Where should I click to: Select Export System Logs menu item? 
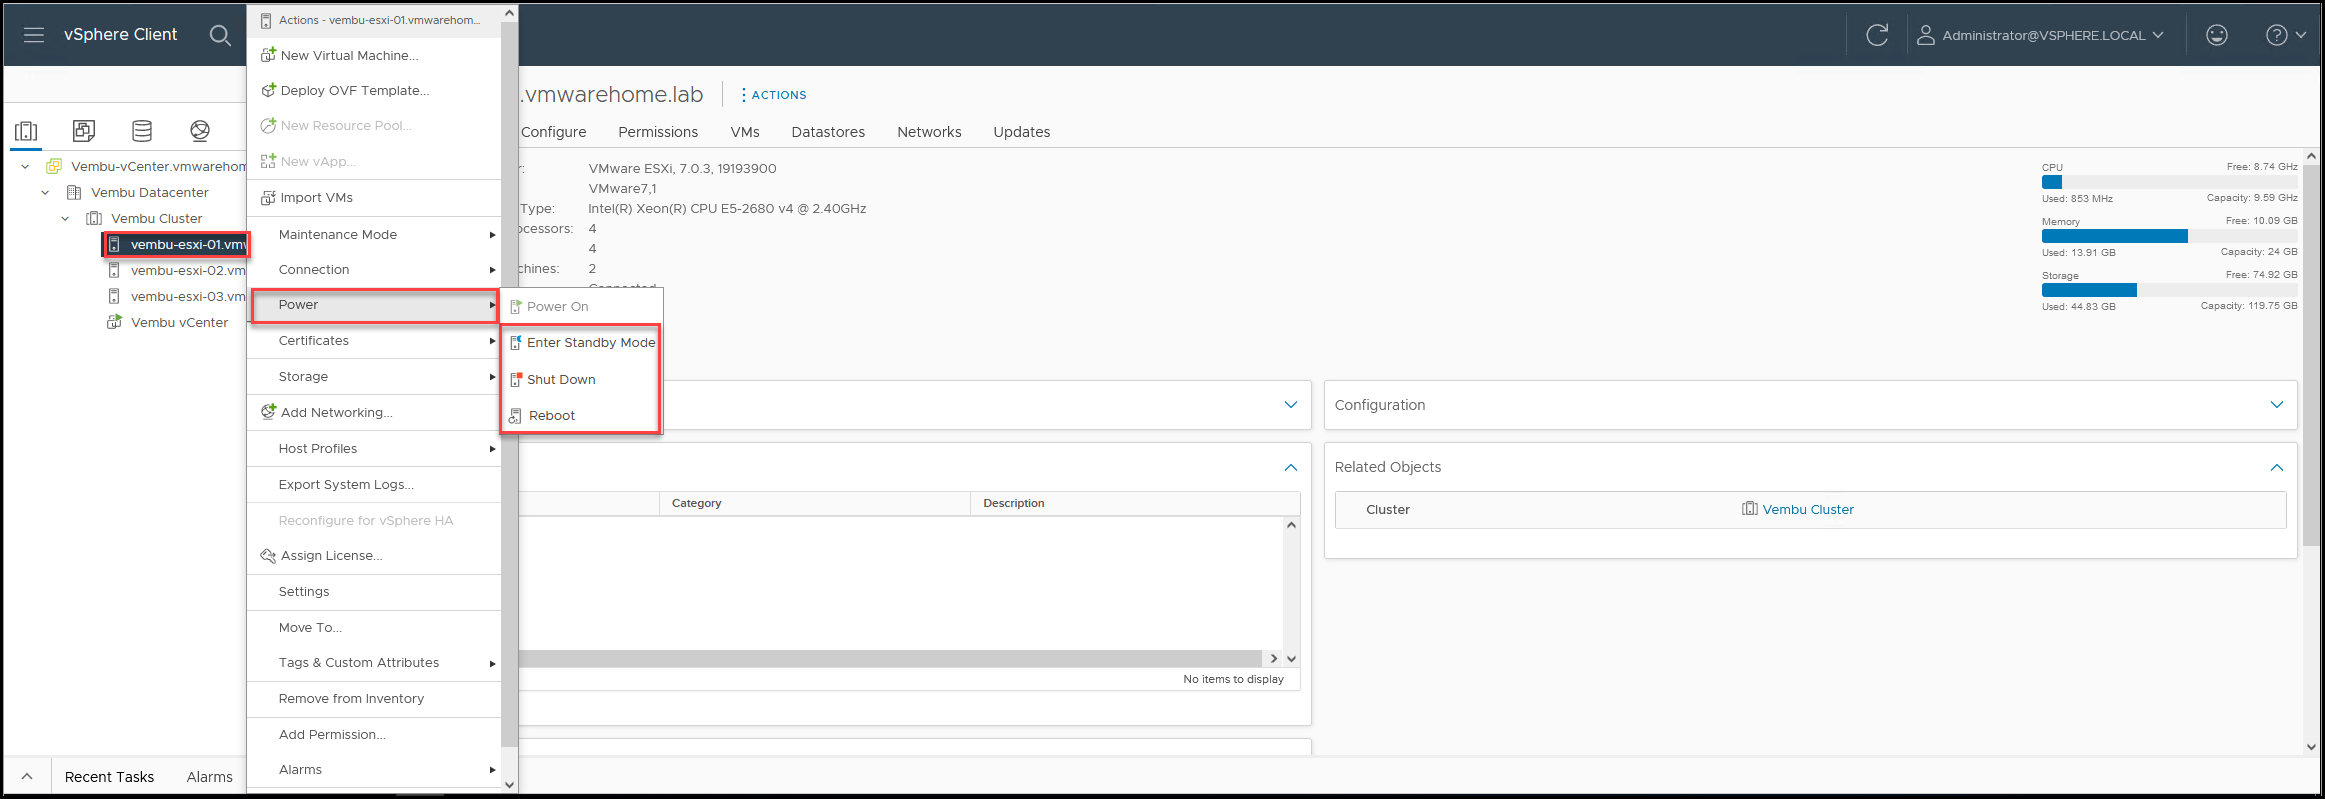point(374,484)
